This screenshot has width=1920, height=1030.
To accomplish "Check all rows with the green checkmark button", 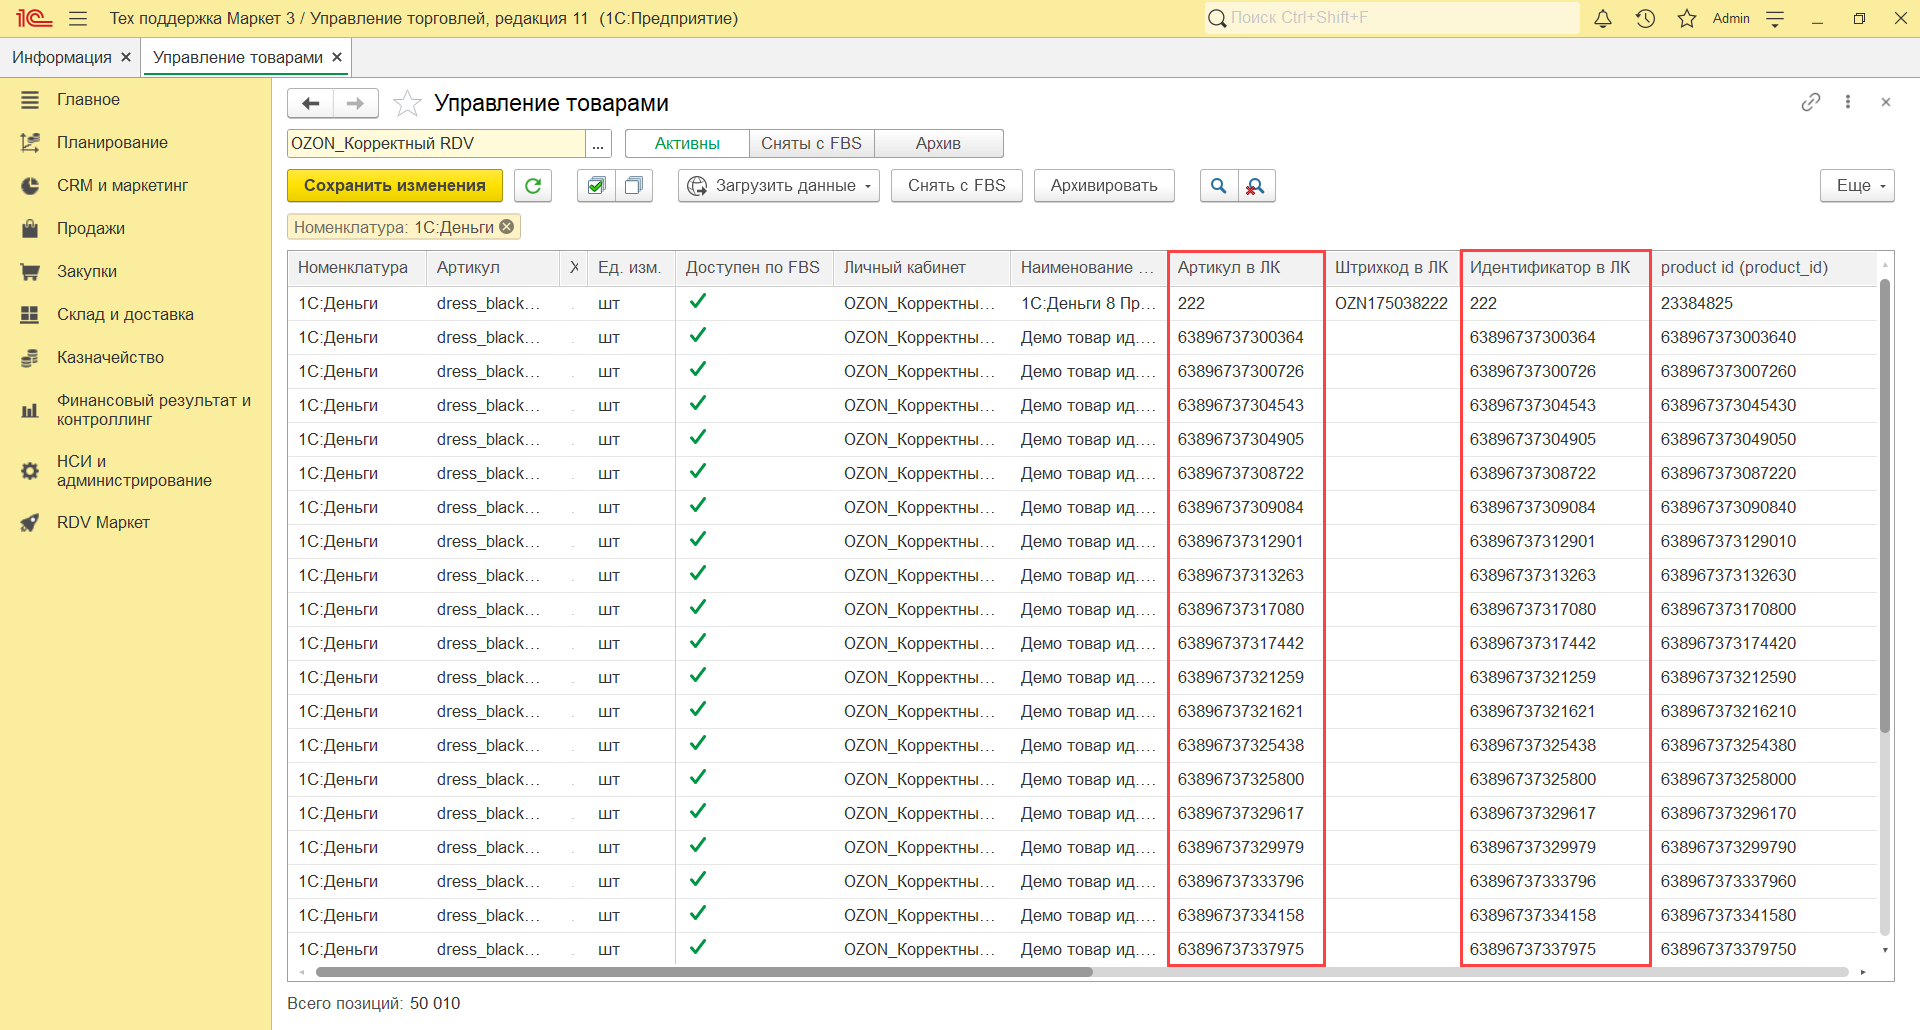I will tap(596, 186).
